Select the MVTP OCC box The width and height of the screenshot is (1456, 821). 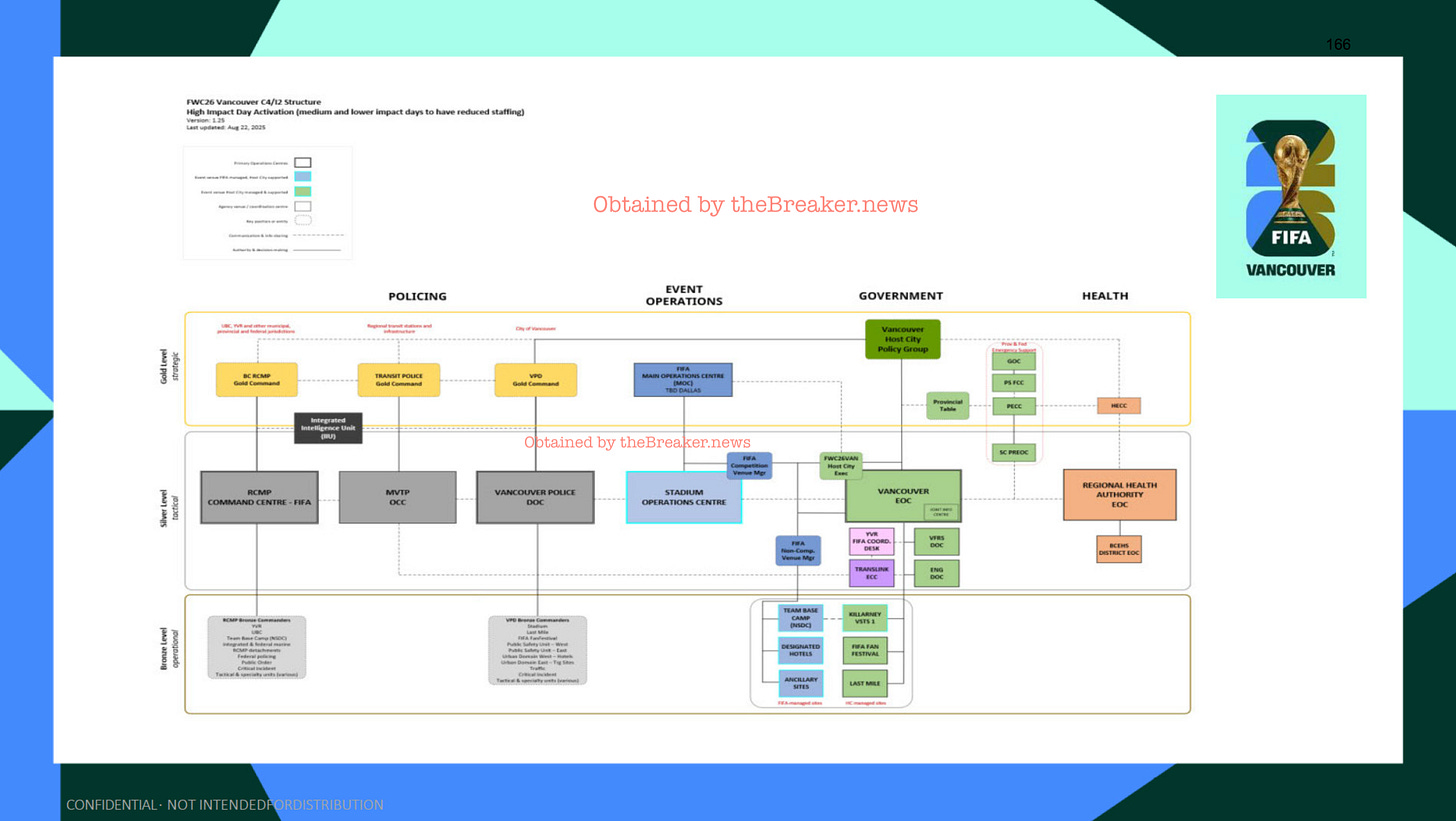pyautogui.click(x=398, y=497)
